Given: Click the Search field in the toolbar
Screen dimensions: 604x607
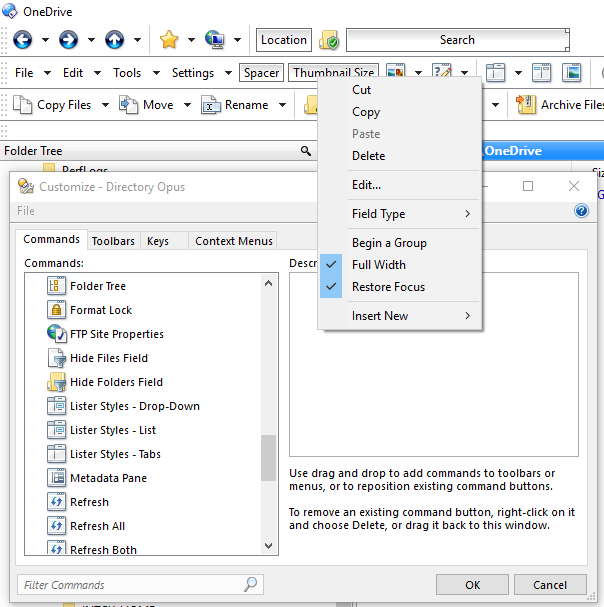Looking at the screenshot, I should pos(457,40).
